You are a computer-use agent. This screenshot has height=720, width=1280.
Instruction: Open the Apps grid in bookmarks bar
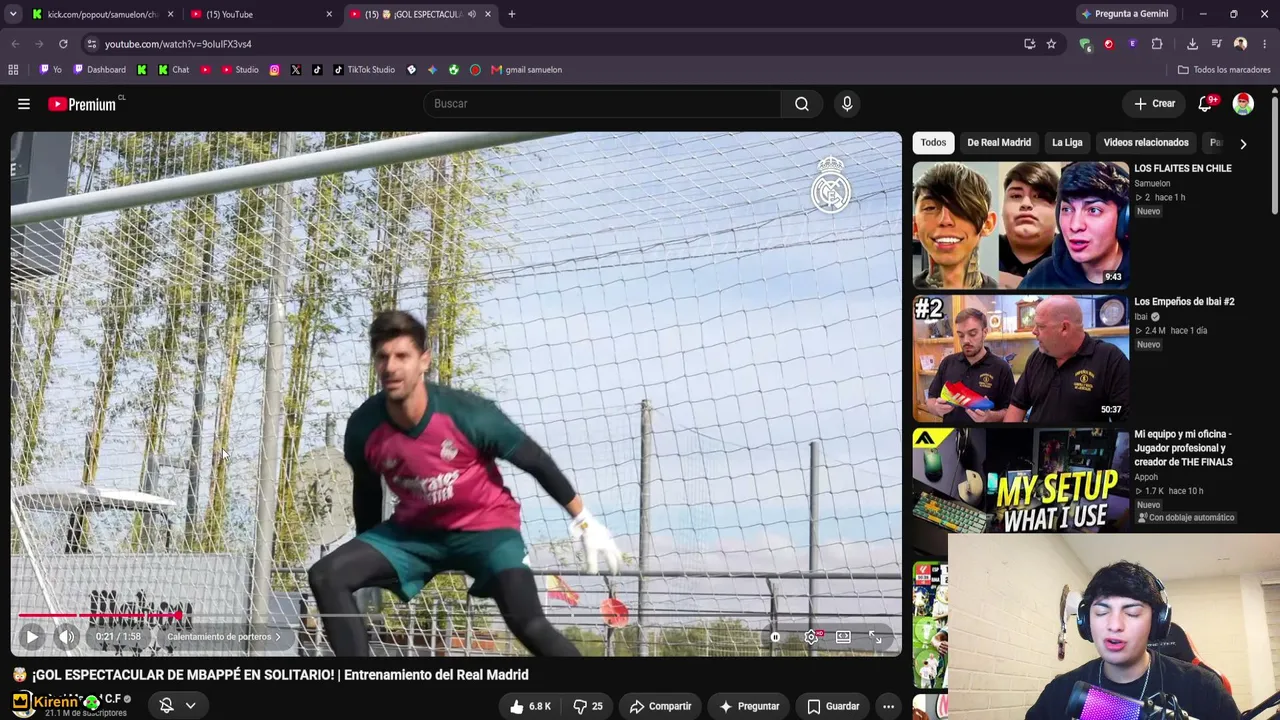pyautogui.click(x=13, y=70)
